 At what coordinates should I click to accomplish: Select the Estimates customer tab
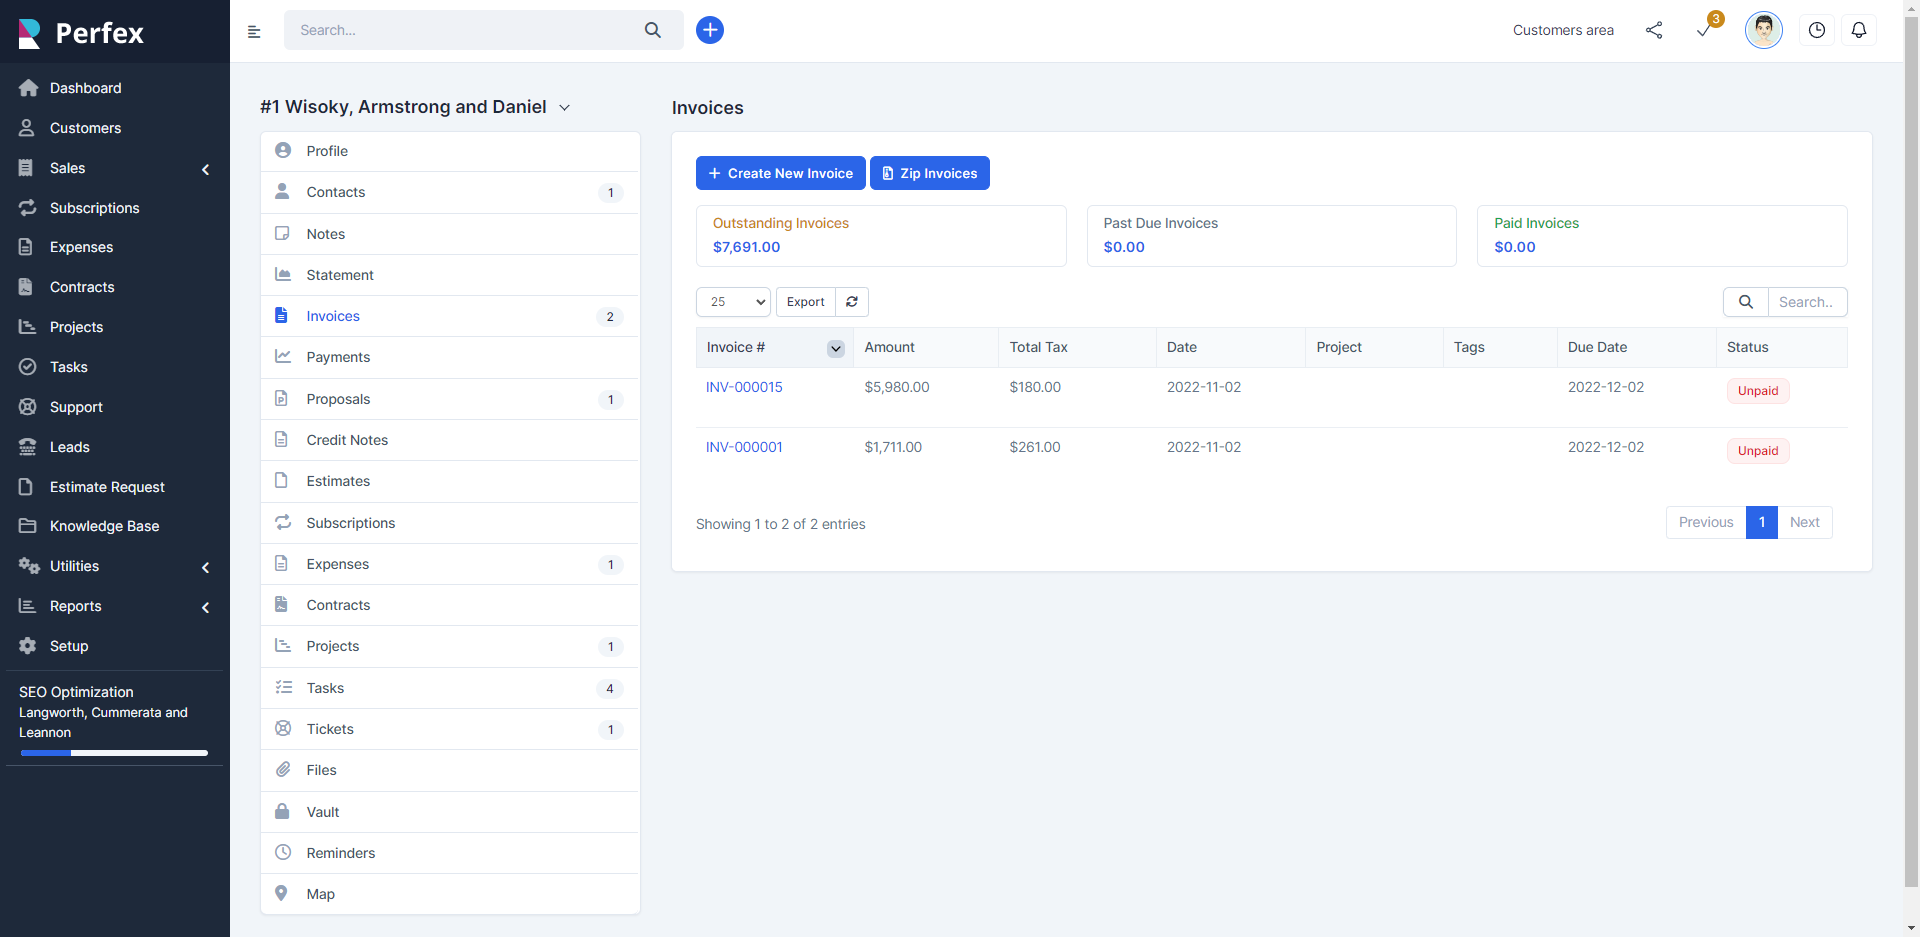coord(450,481)
